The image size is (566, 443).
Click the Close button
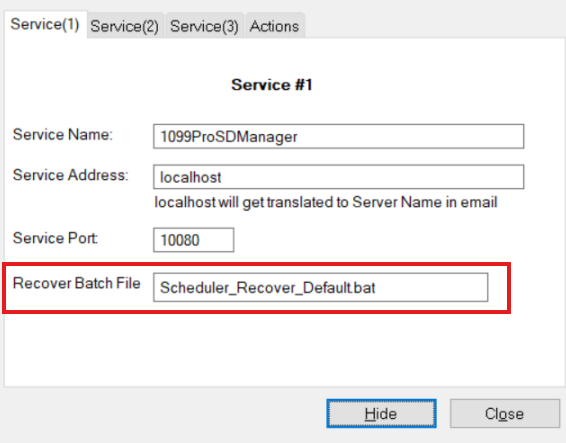(505, 414)
